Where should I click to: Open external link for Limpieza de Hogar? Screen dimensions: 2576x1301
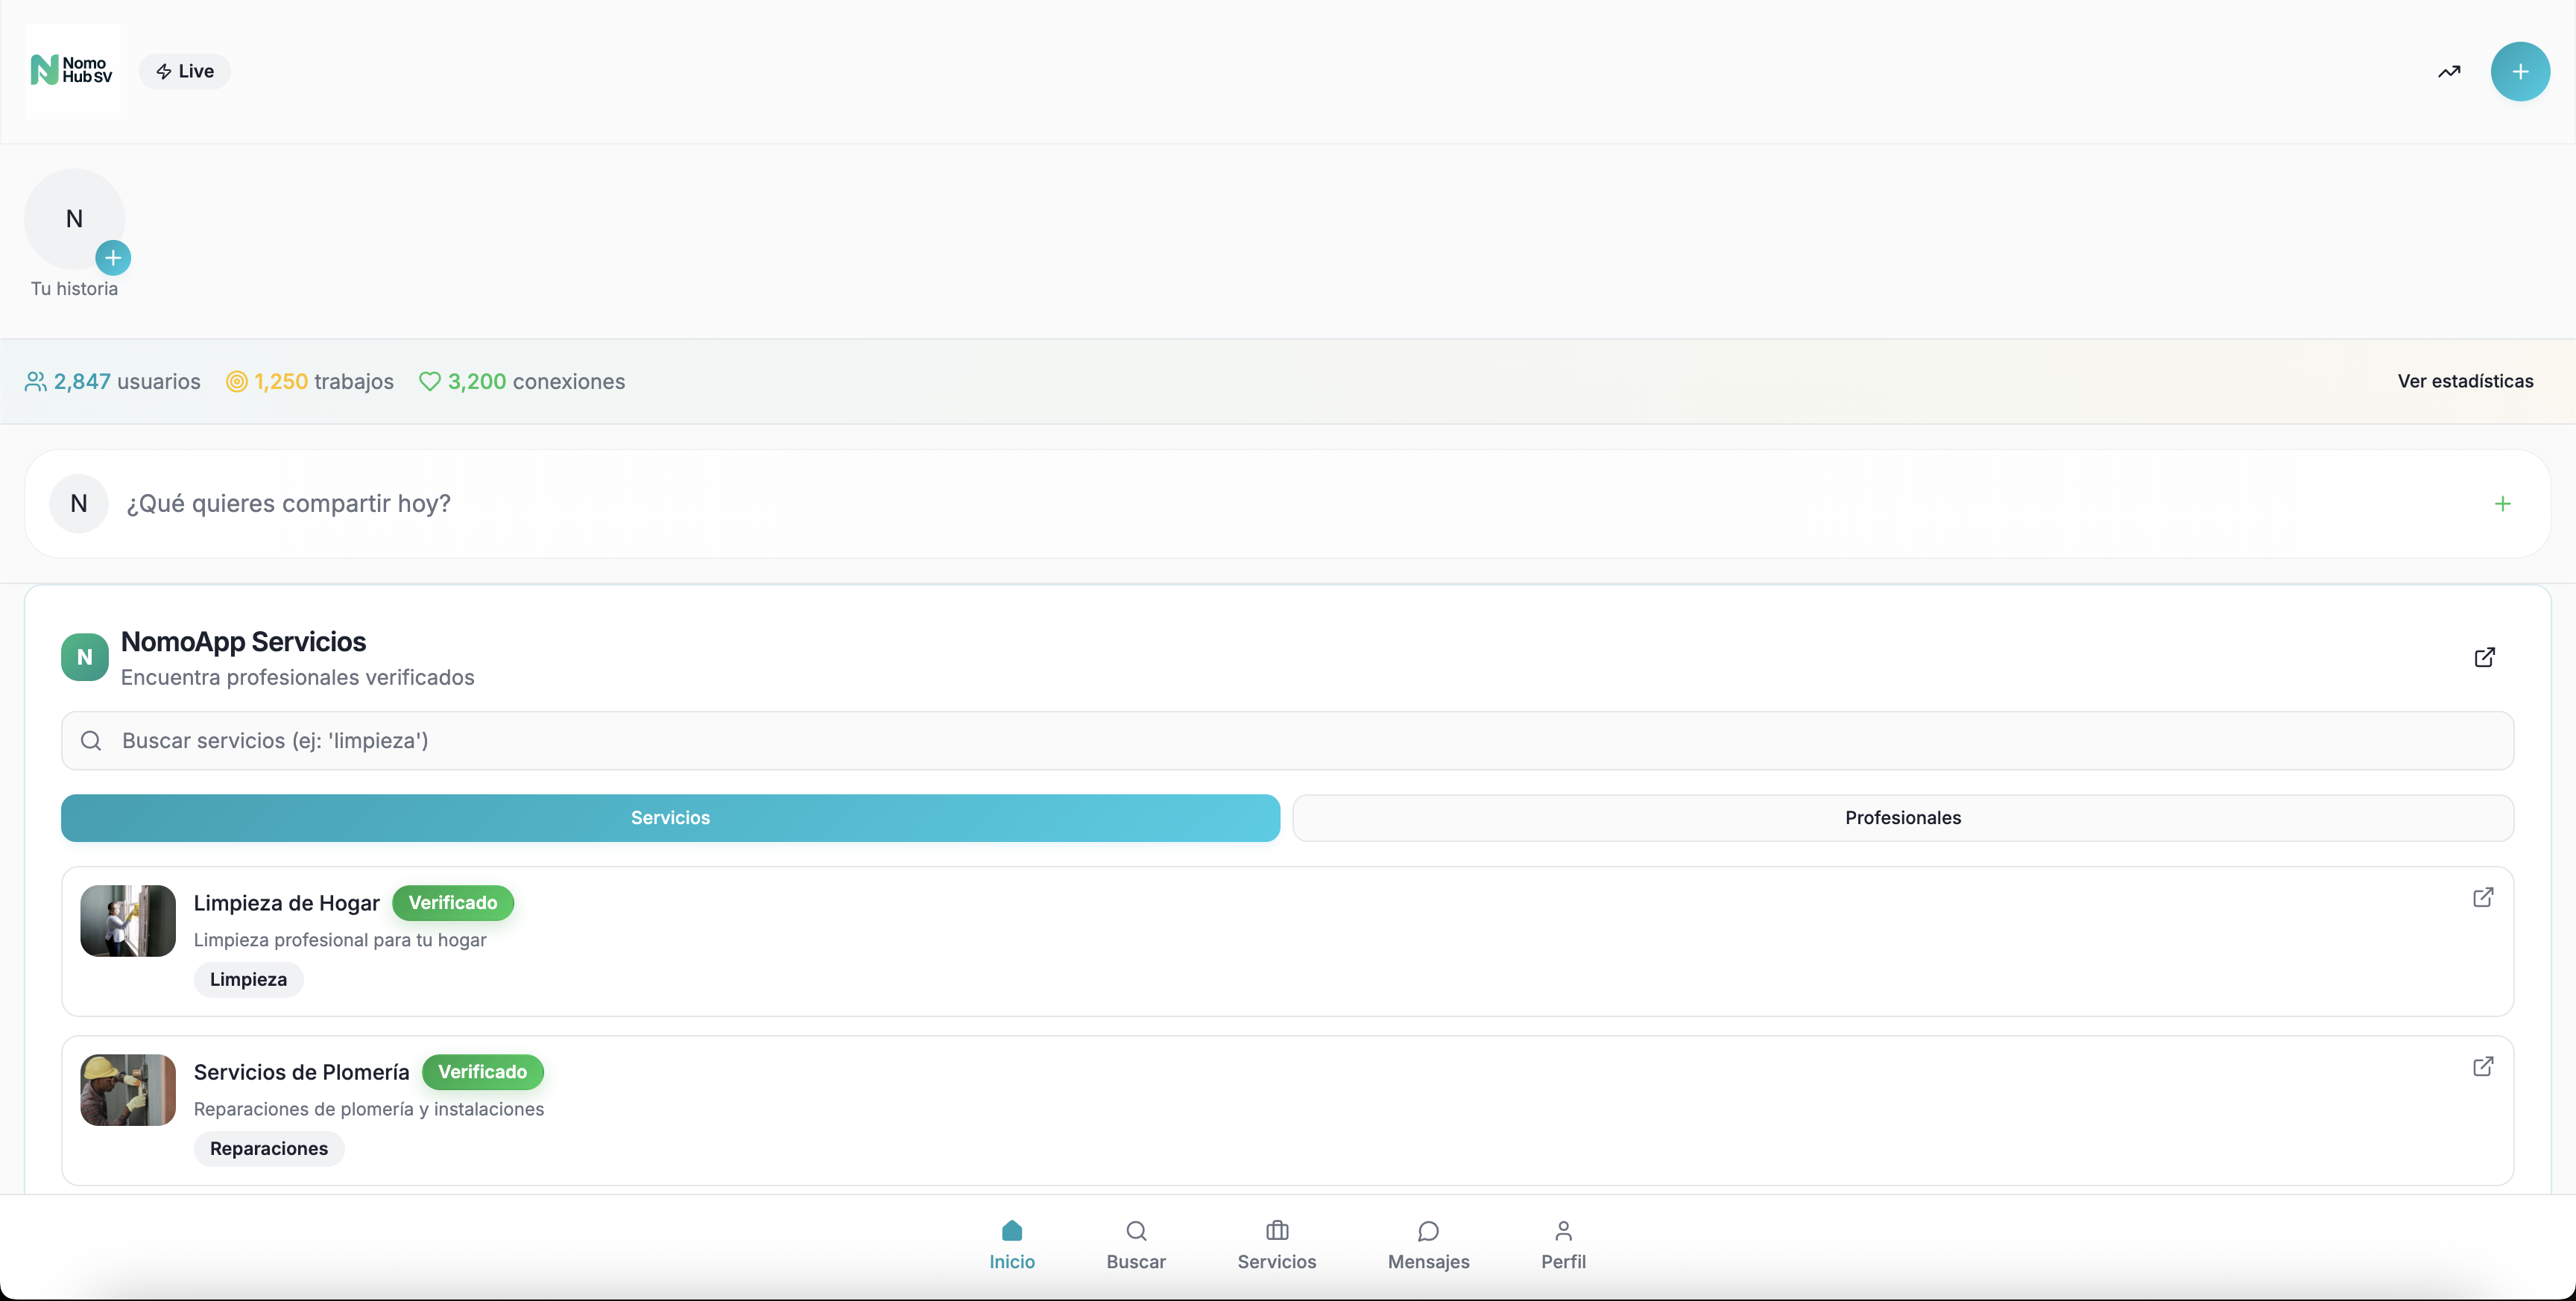click(2483, 897)
